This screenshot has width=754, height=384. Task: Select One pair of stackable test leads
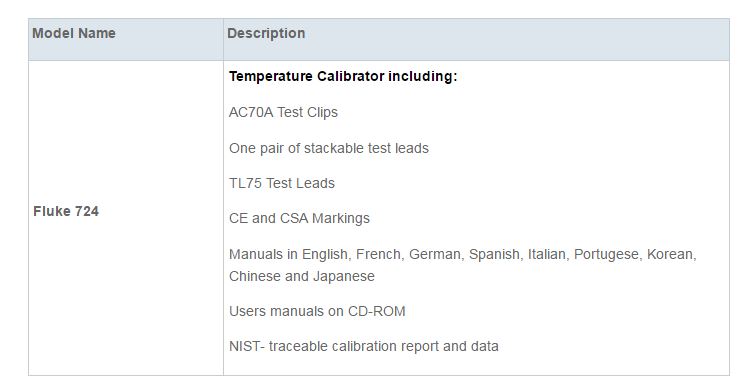pyautogui.click(x=329, y=148)
